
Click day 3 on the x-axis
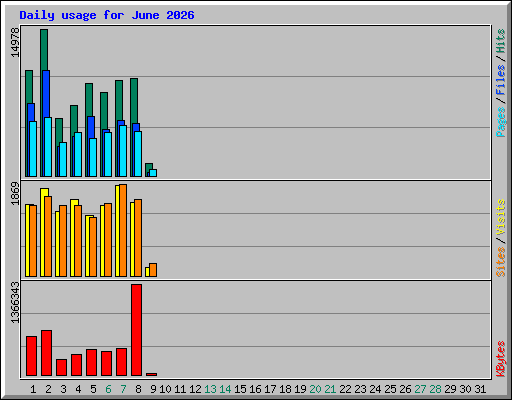coord(63,389)
